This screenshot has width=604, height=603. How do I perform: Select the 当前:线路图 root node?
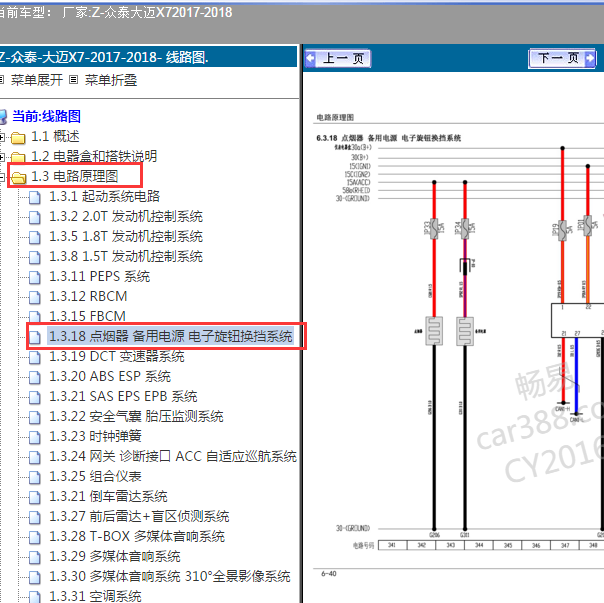(46, 116)
